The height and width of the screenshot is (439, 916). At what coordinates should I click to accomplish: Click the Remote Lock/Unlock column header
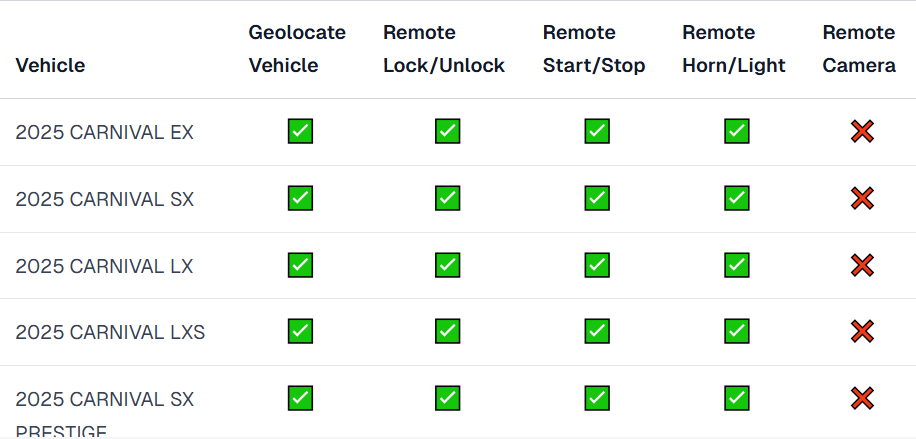tap(444, 49)
